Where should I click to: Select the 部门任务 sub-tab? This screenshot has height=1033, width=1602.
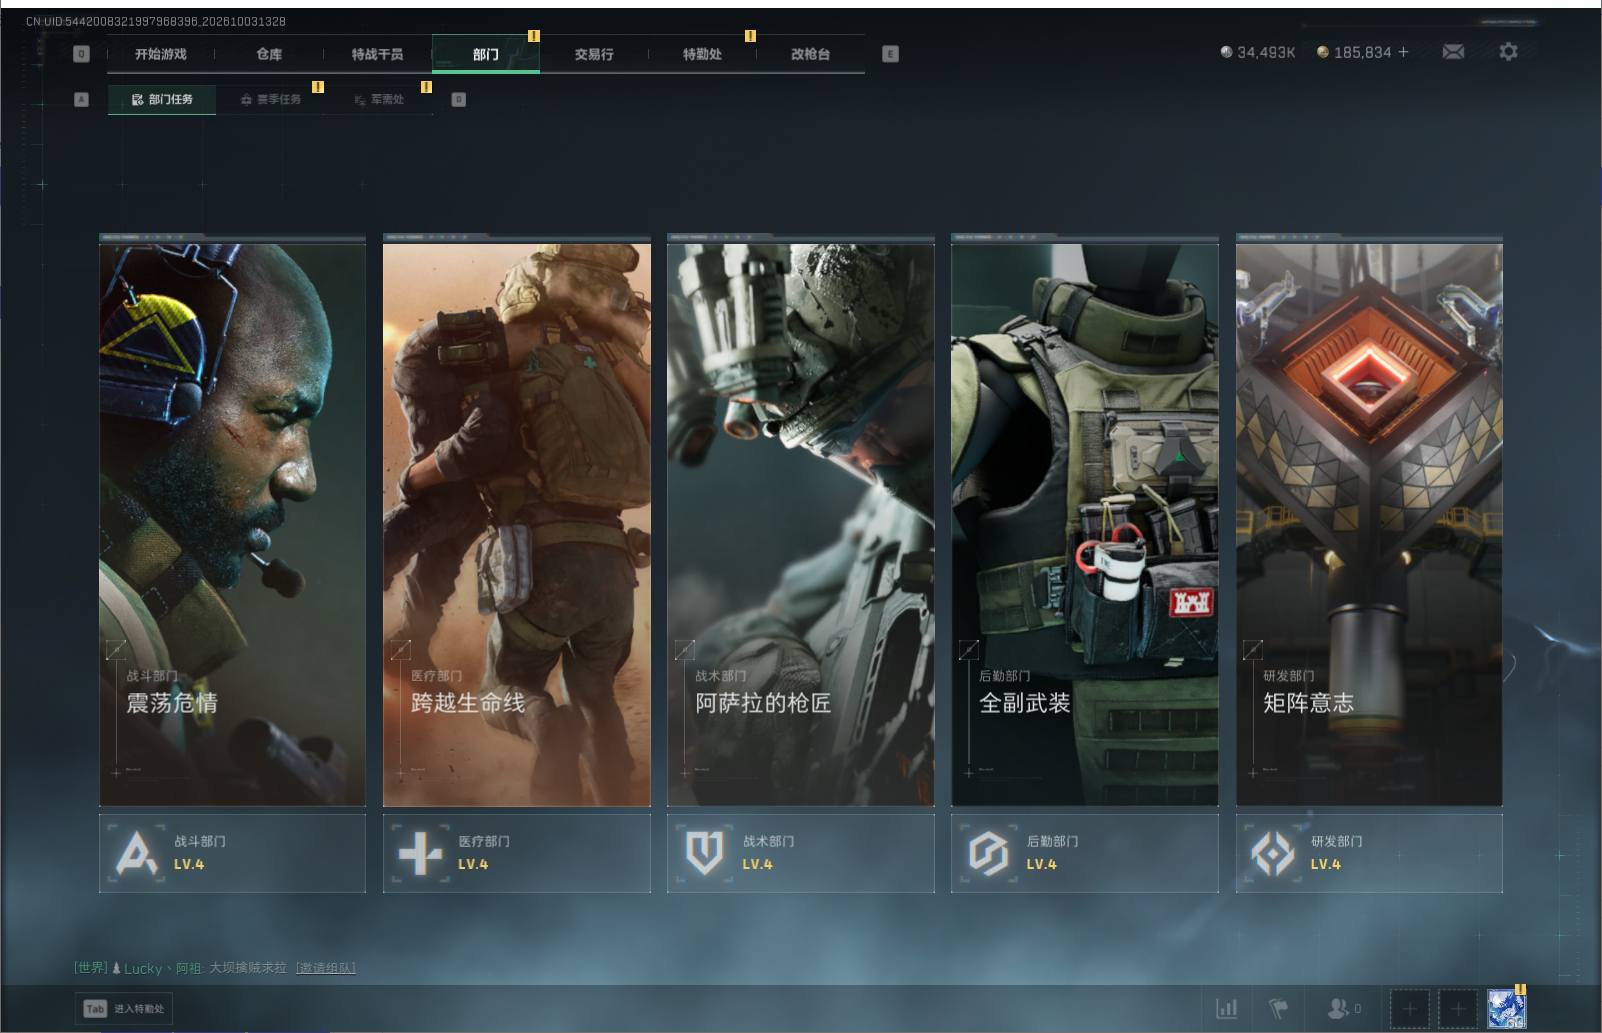162,99
